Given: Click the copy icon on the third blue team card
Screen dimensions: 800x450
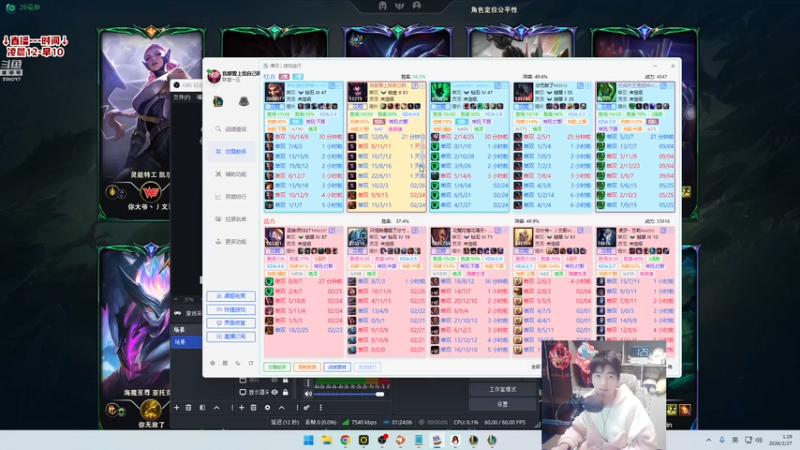Looking at the screenshot, I should (x=498, y=231).
